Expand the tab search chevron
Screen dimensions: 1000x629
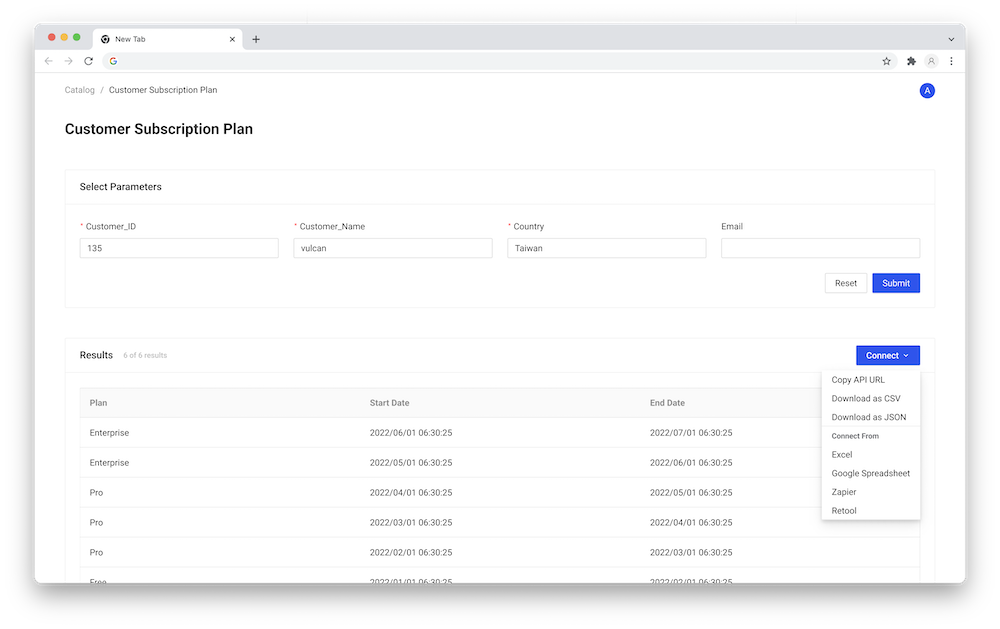[951, 39]
